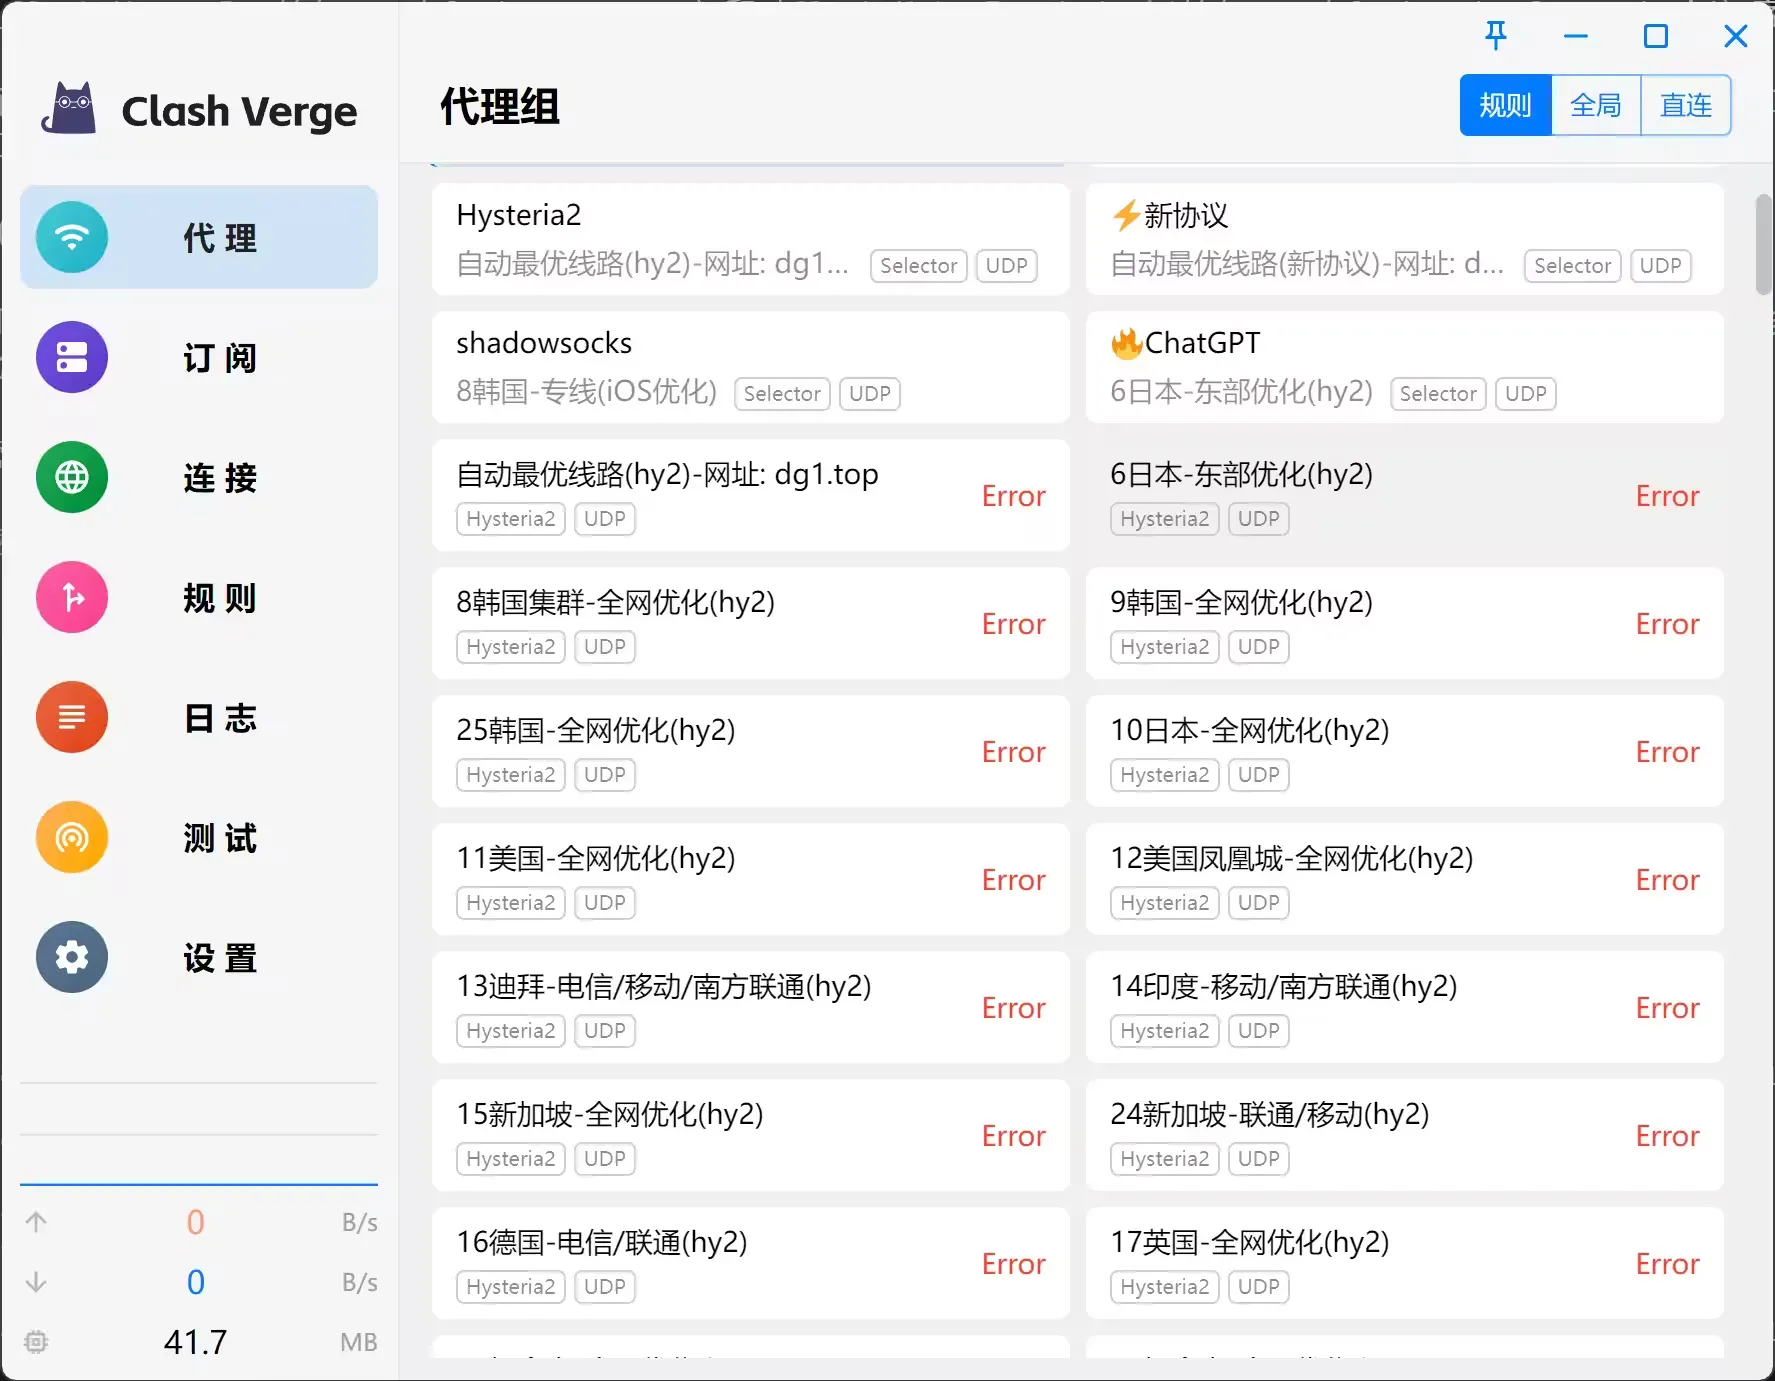Select the 11美国-全网优化(hy2) proxy node
The image size is (1775, 1381).
[700, 879]
